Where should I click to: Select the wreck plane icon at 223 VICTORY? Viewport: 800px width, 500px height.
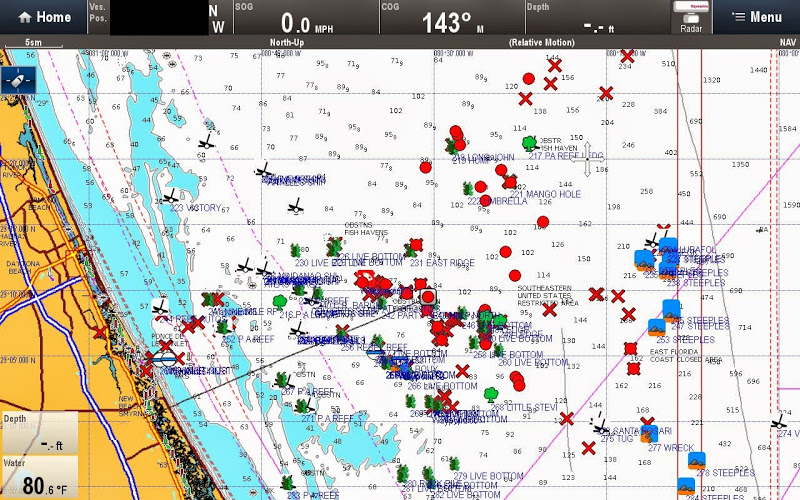click(171, 197)
